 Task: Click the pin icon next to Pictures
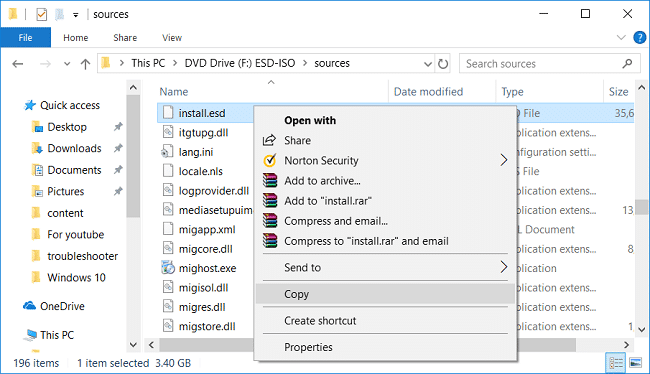[118, 191]
